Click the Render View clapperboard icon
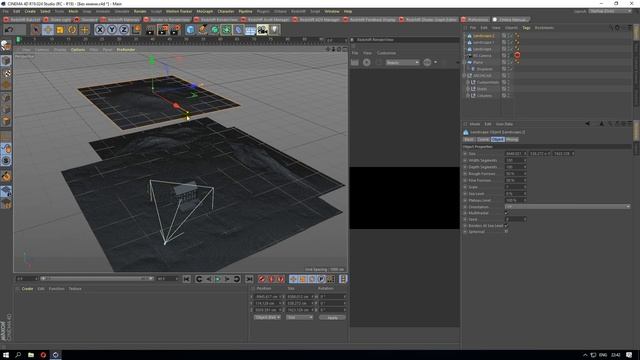This screenshot has width=640, height=360. tap(151, 29)
